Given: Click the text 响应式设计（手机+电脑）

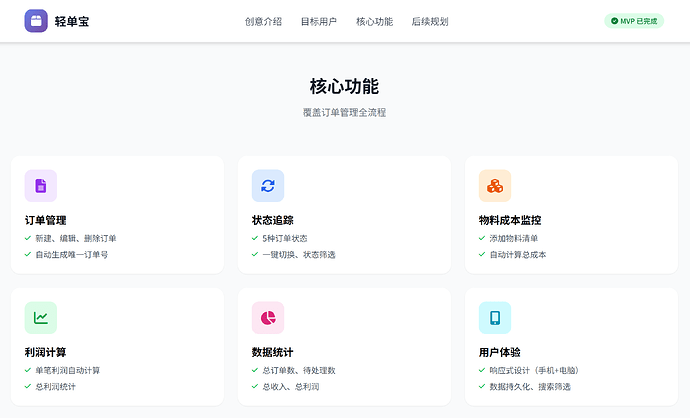Looking at the screenshot, I should [x=535, y=370].
